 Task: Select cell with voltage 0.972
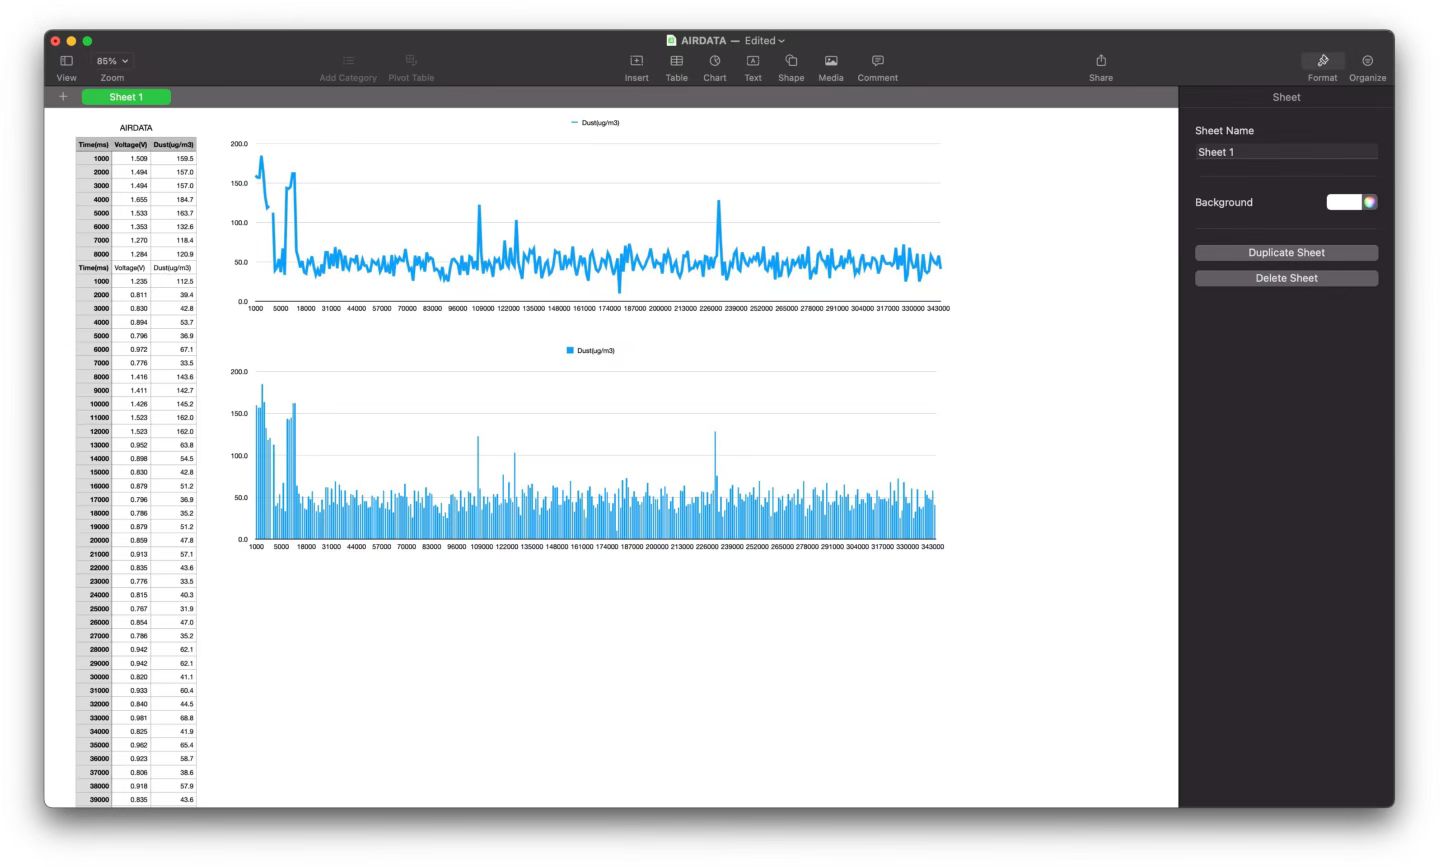[131, 350]
